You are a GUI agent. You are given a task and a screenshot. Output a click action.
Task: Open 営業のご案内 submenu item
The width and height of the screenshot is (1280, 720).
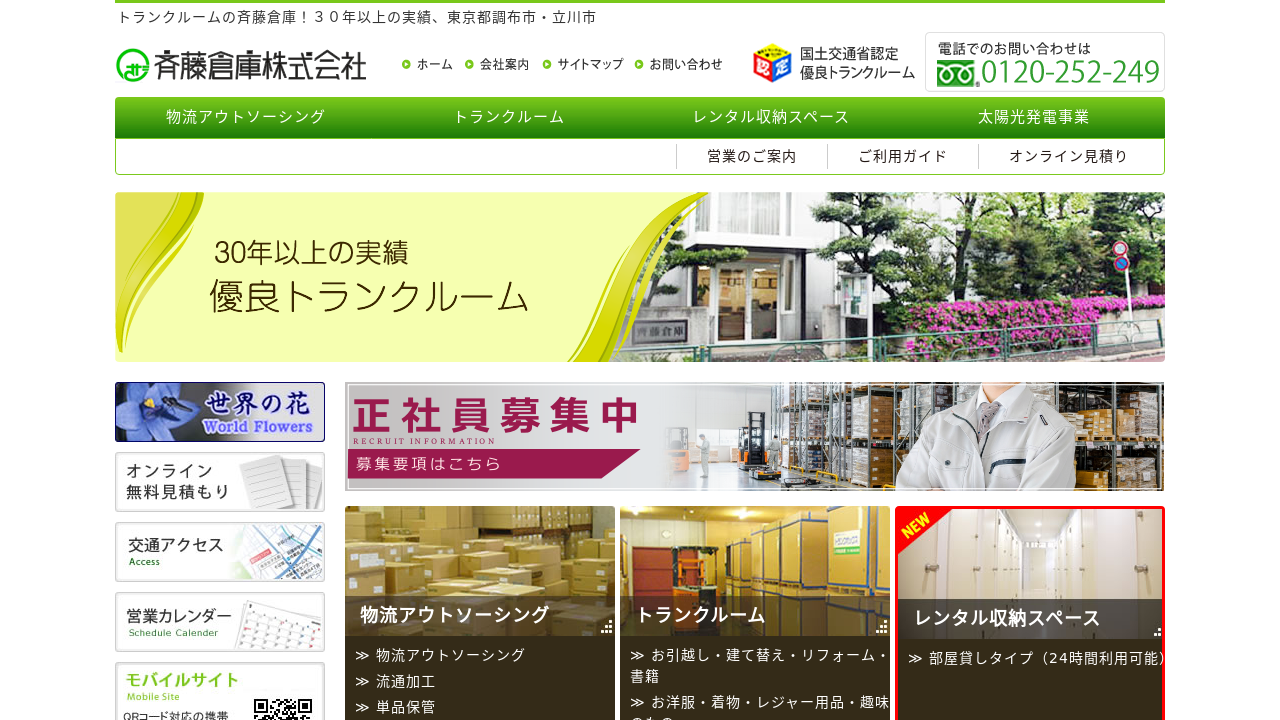point(752,156)
